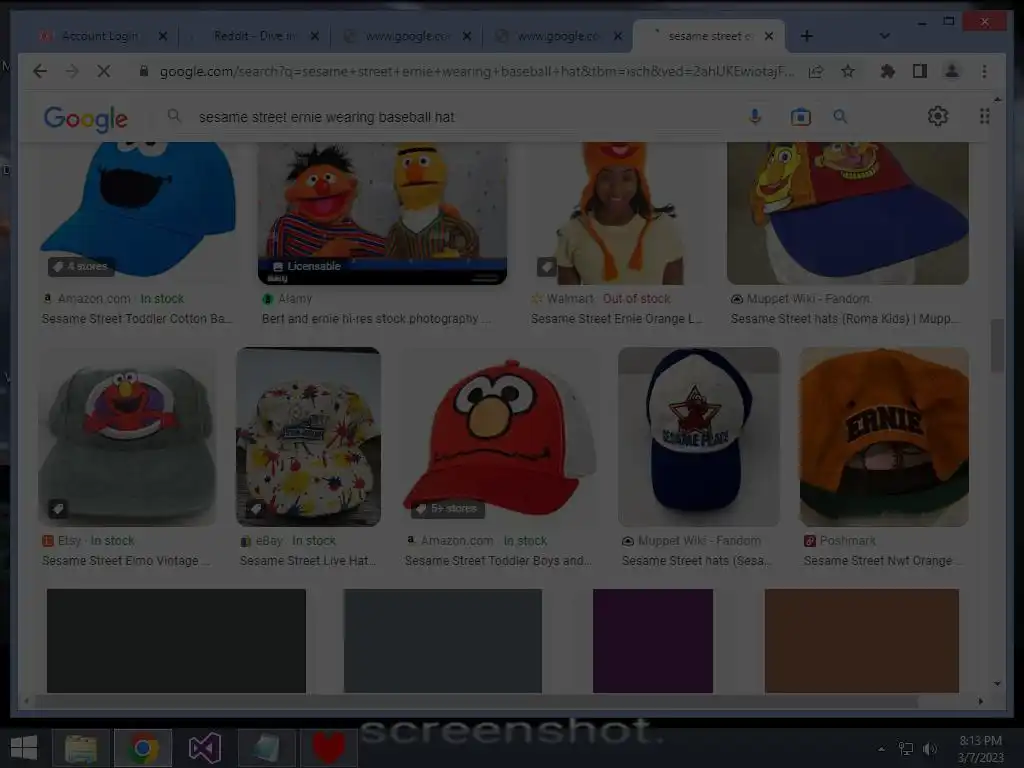1024x768 pixels.
Task: Open Sesame Street Toddler Boys and... link
Action: [x=498, y=561]
